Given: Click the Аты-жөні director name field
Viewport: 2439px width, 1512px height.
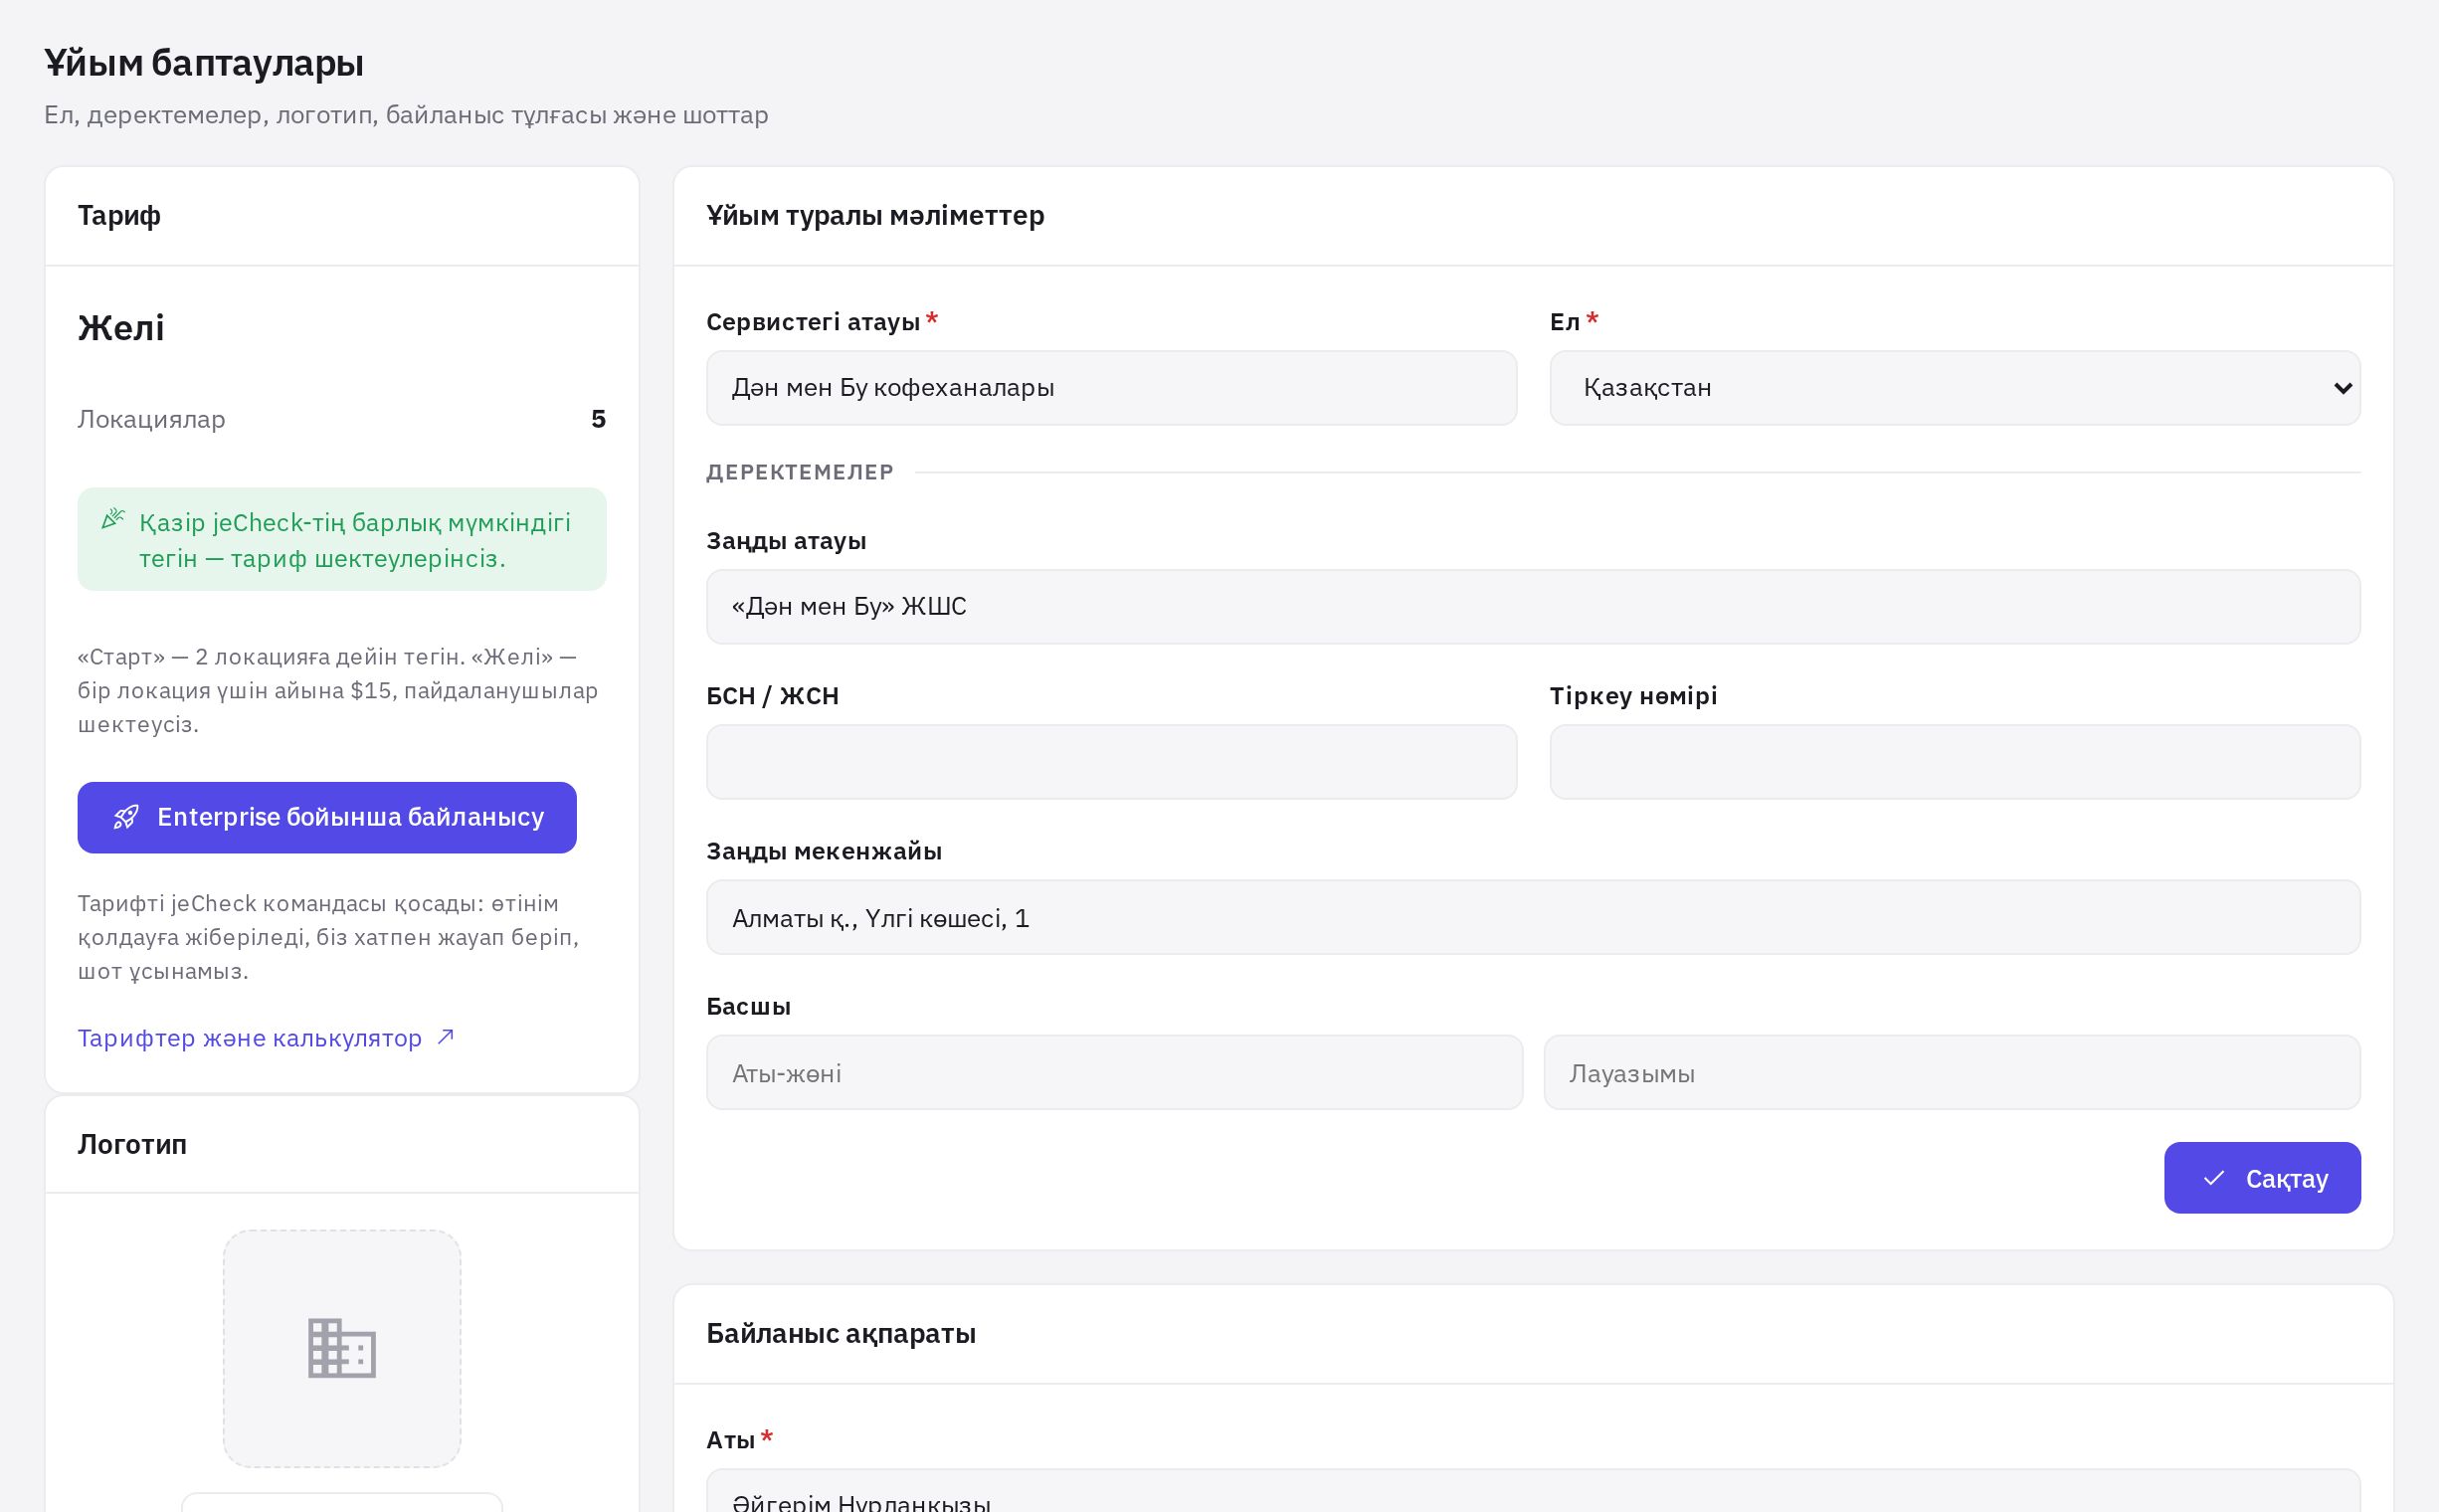Looking at the screenshot, I should (1114, 1072).
